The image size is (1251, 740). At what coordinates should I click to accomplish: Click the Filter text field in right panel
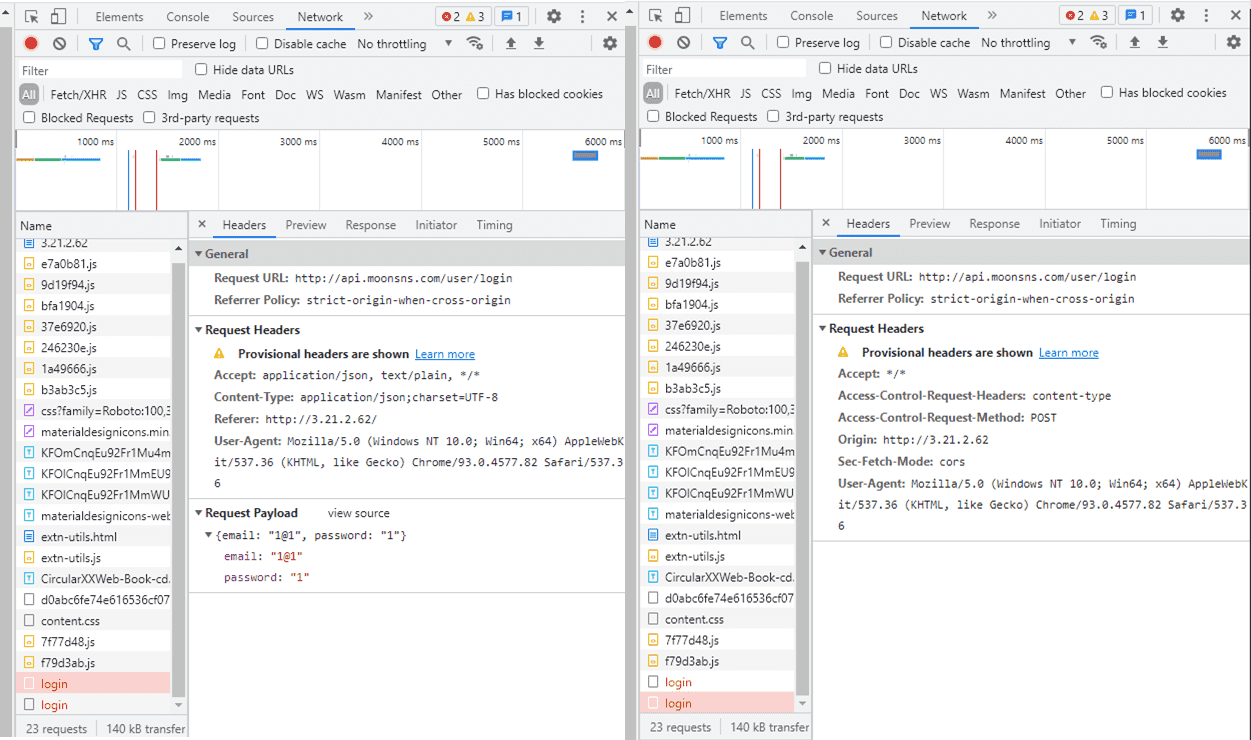(724, 70)
